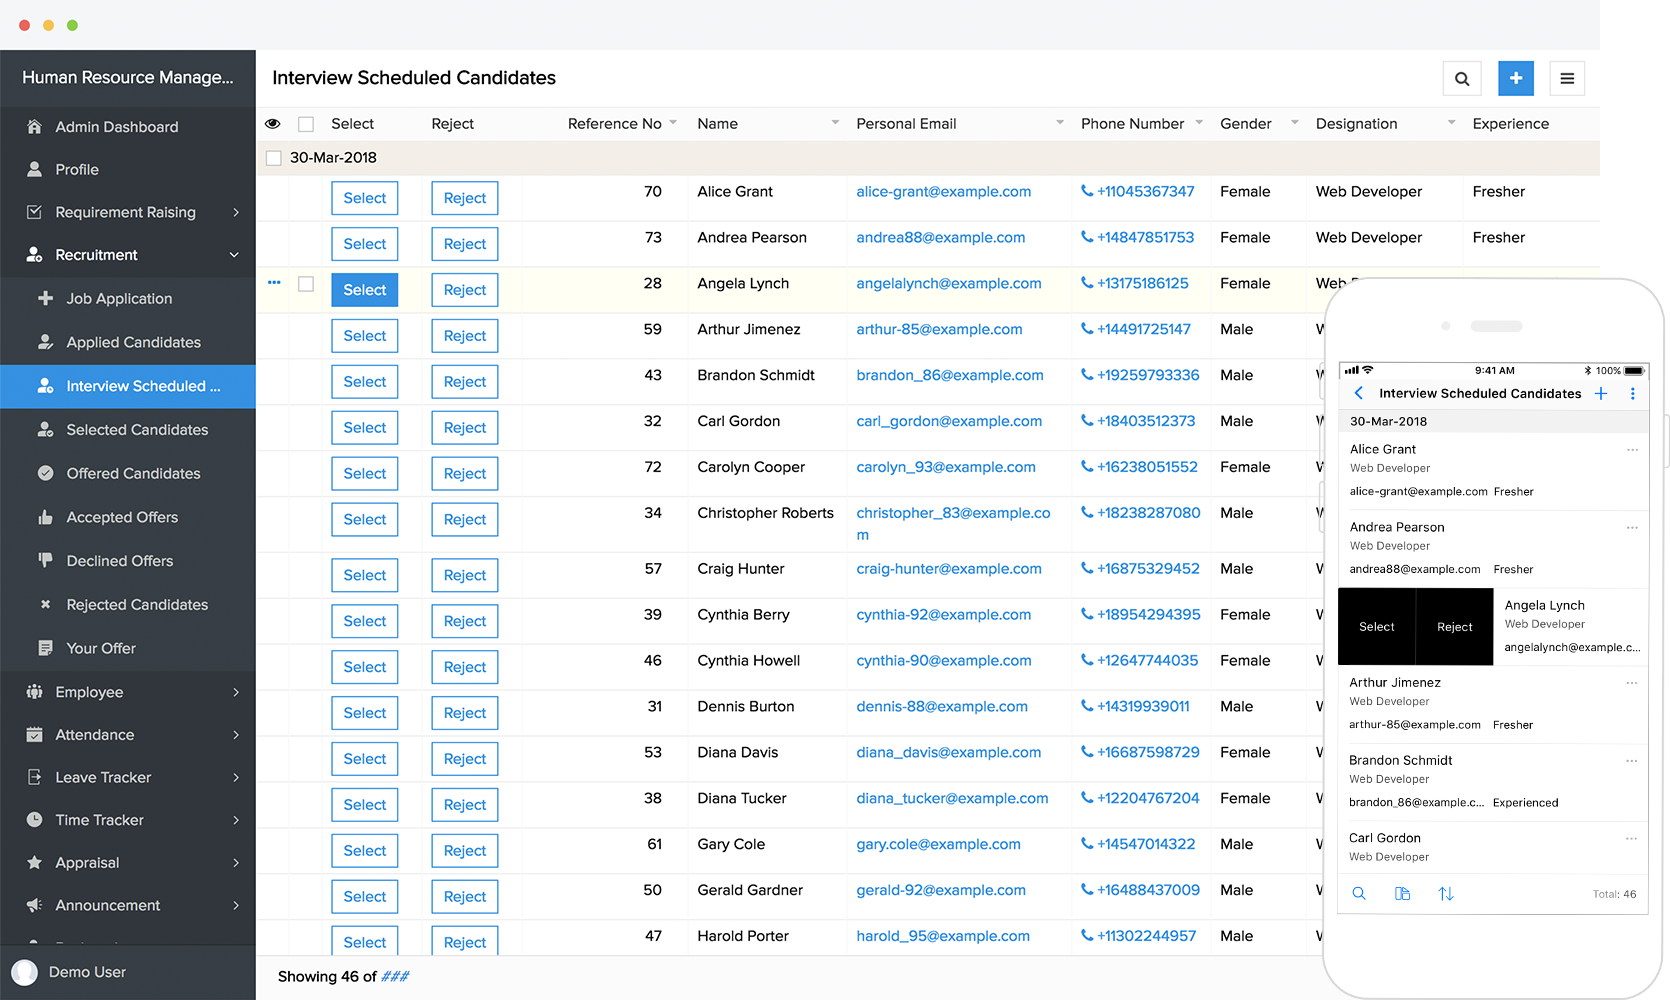
Task: Check the select-all header checkbox
Action: (306, 124)
